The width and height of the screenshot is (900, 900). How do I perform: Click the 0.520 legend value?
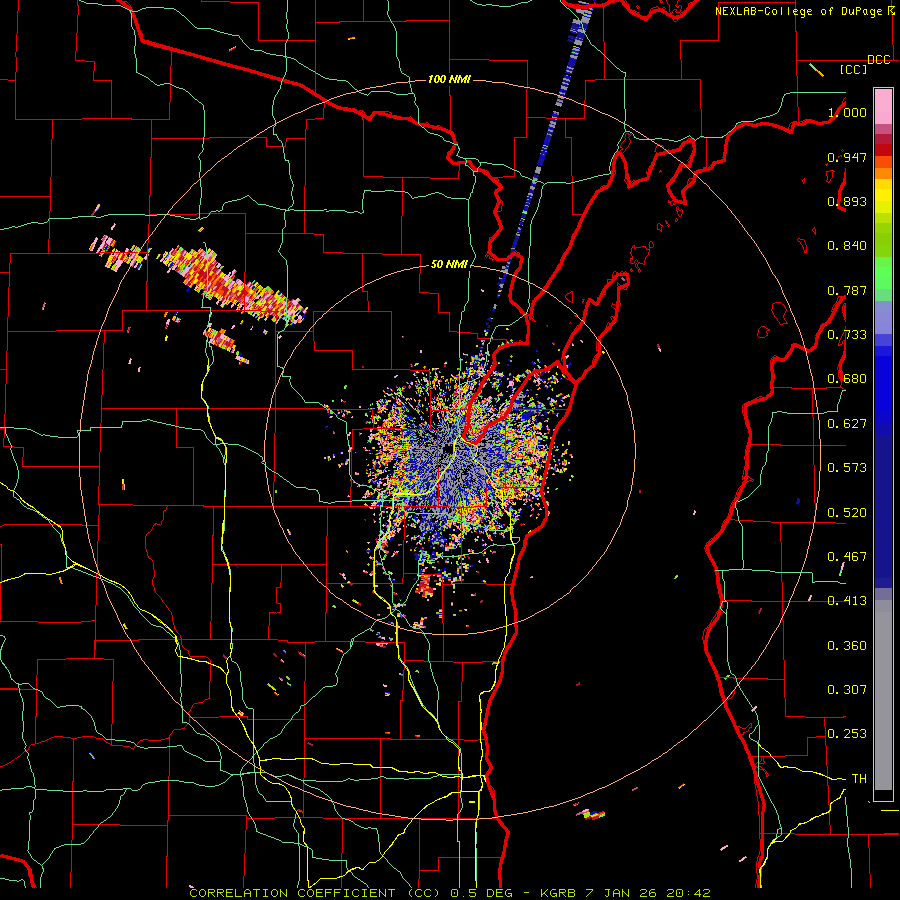click(847, 513)
